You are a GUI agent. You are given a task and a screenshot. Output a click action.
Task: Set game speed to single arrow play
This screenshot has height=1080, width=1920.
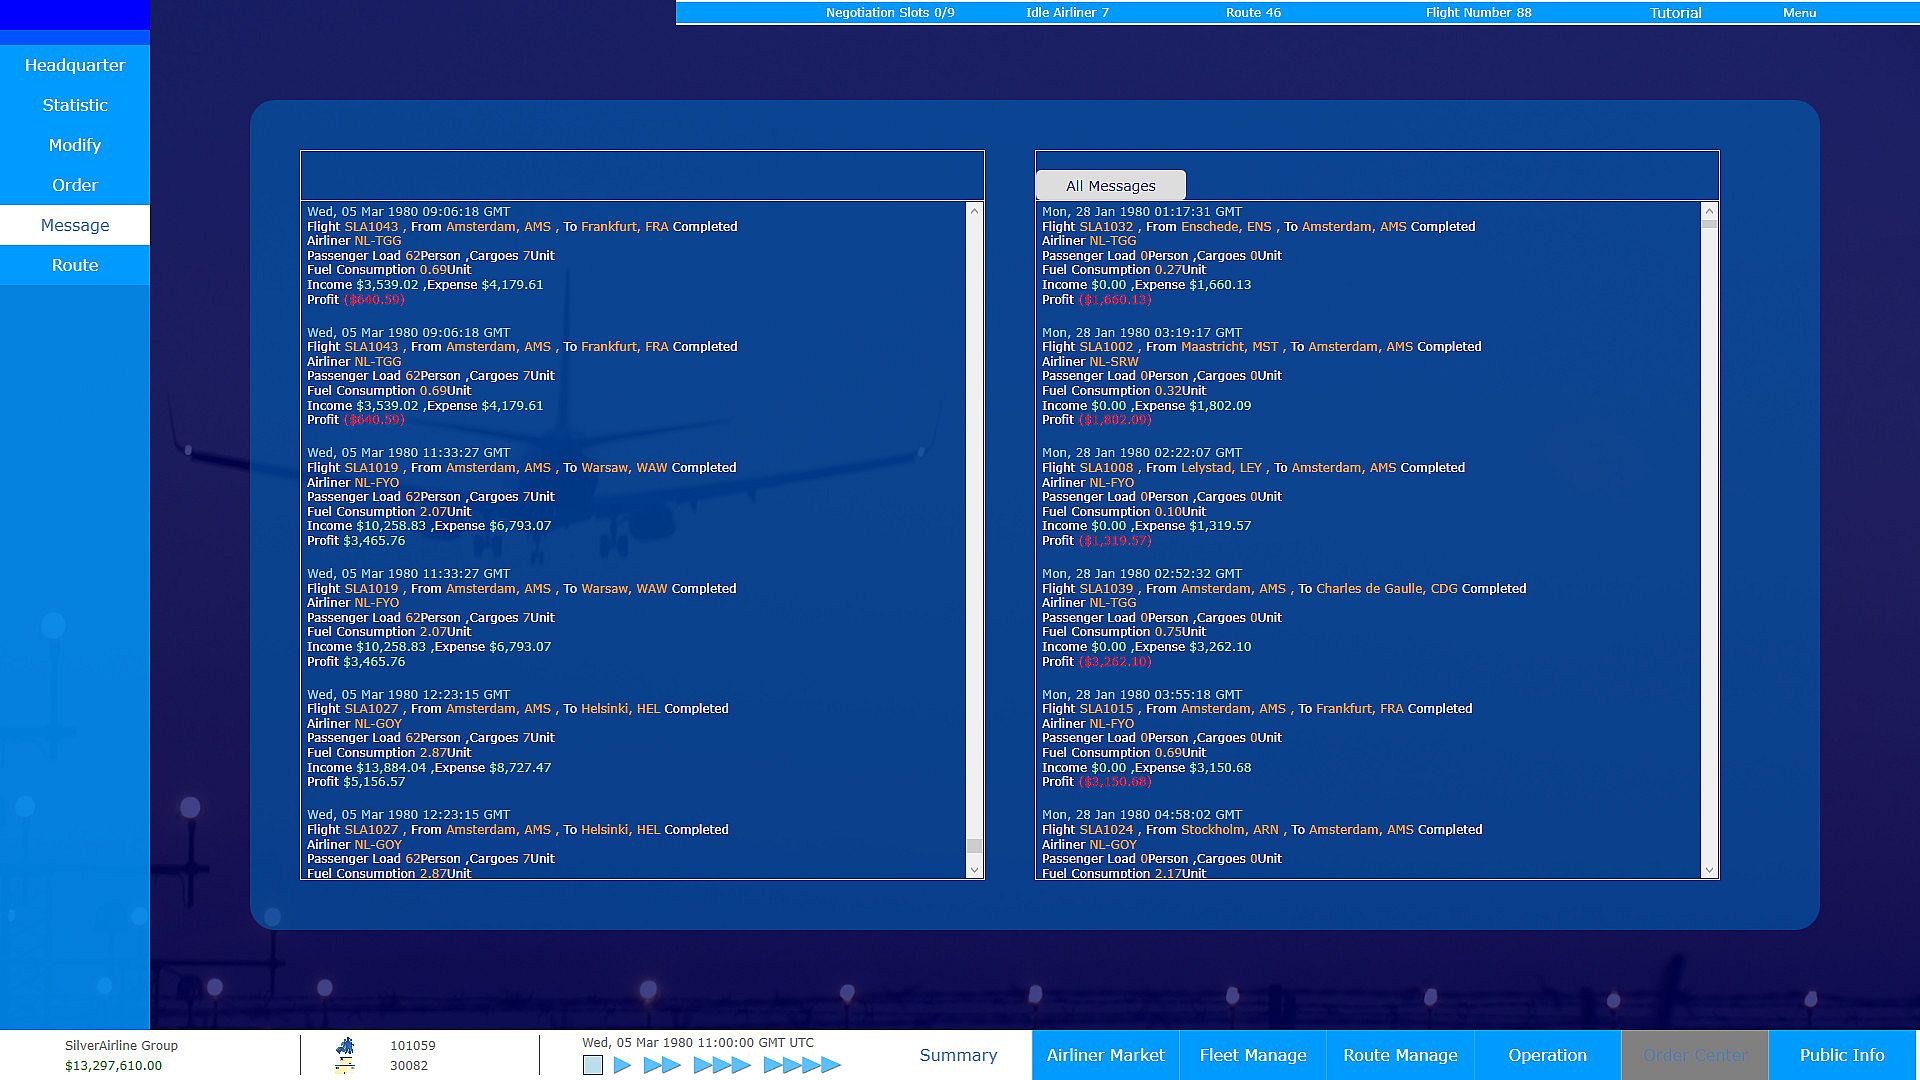point(622,1065)
